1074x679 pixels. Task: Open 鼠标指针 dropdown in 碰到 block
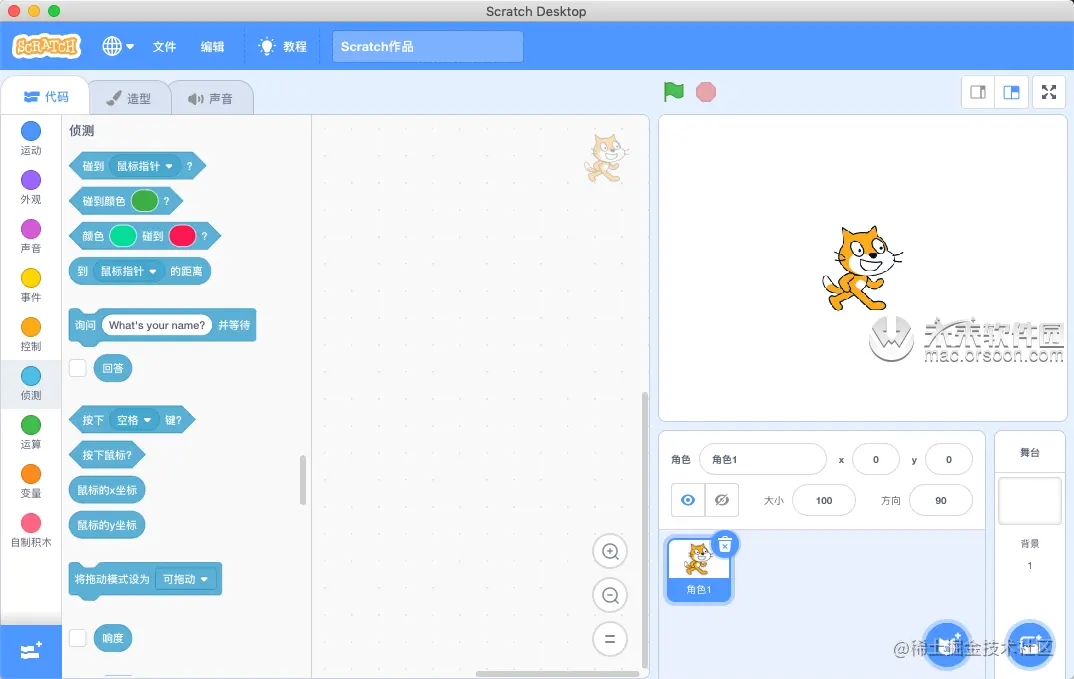click(145, 166)
